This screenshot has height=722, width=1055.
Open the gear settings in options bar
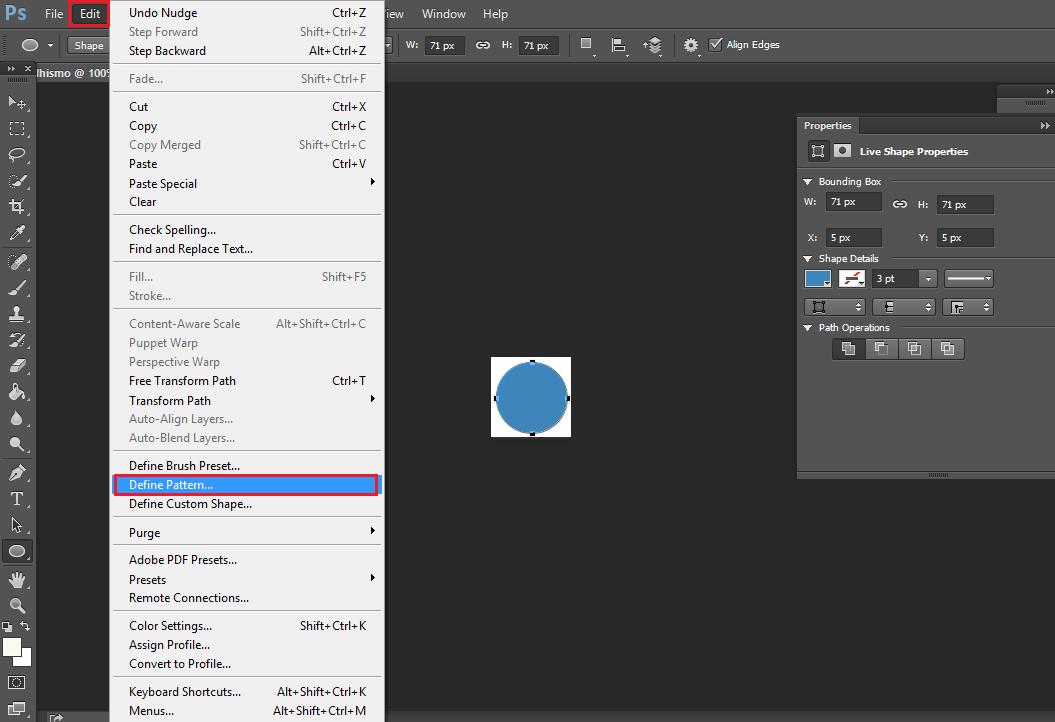pos(691,45)
